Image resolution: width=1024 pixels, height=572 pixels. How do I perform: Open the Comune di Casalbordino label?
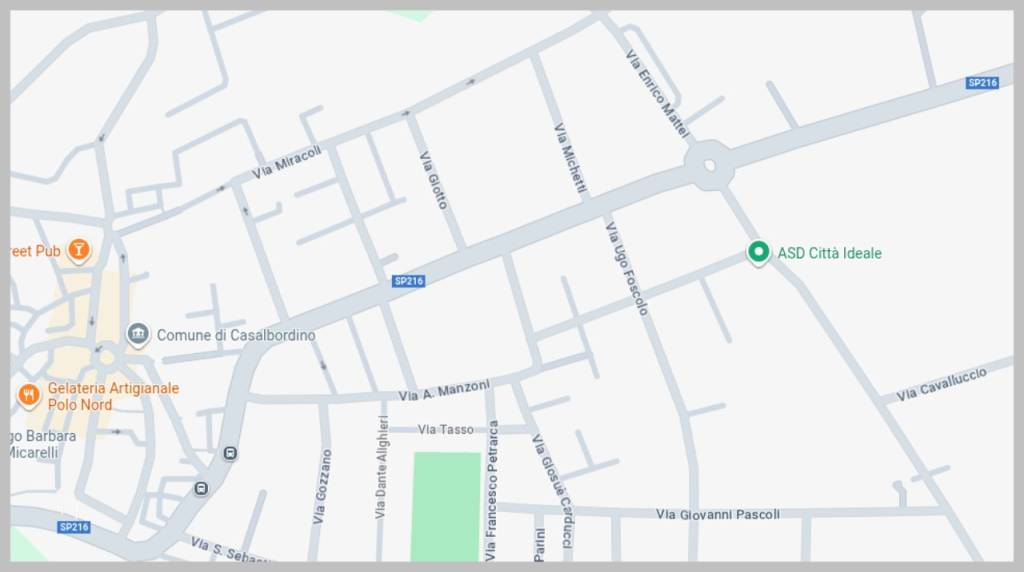tap(236, 335)
